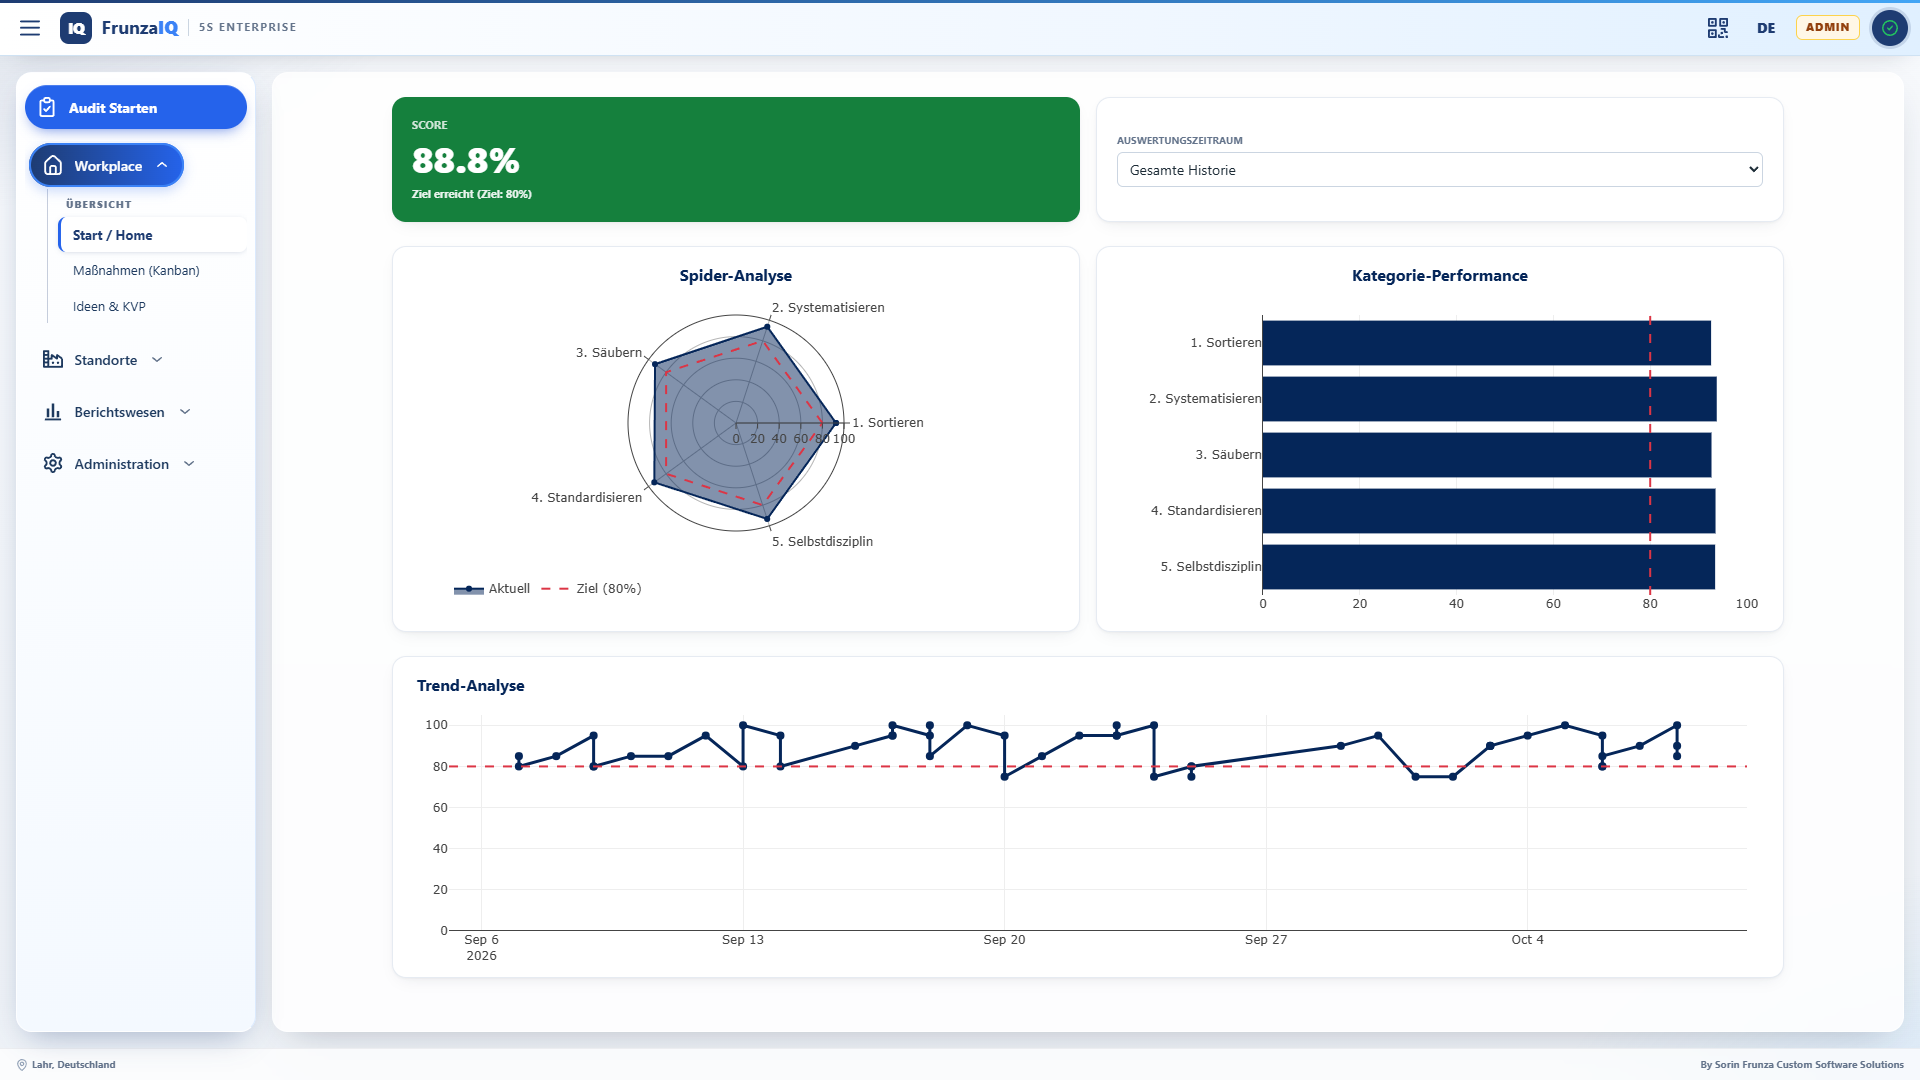The width and height of the screenshot is (1920, 1080).
Task: Click the 2. Systematisieren spider axis label
Action: coord(828,308)
